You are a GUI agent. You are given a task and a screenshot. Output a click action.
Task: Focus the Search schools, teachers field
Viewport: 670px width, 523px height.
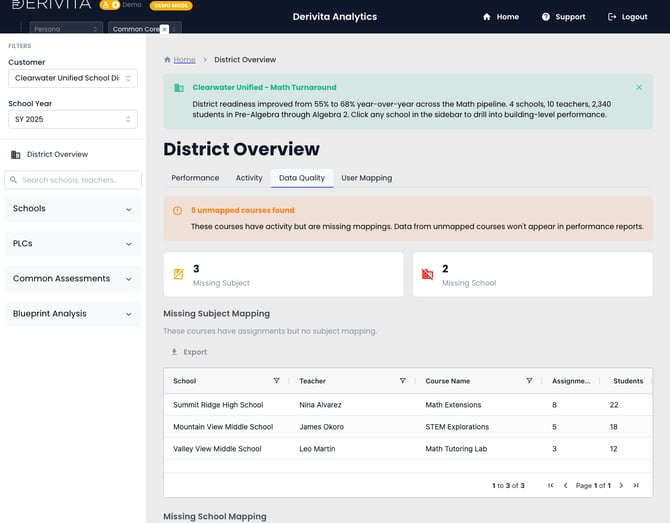(73, 180)
